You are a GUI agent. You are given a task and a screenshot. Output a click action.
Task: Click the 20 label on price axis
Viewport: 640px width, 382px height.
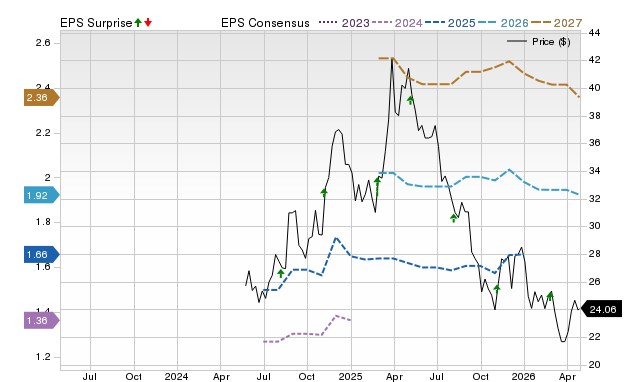tap(595, 364)
